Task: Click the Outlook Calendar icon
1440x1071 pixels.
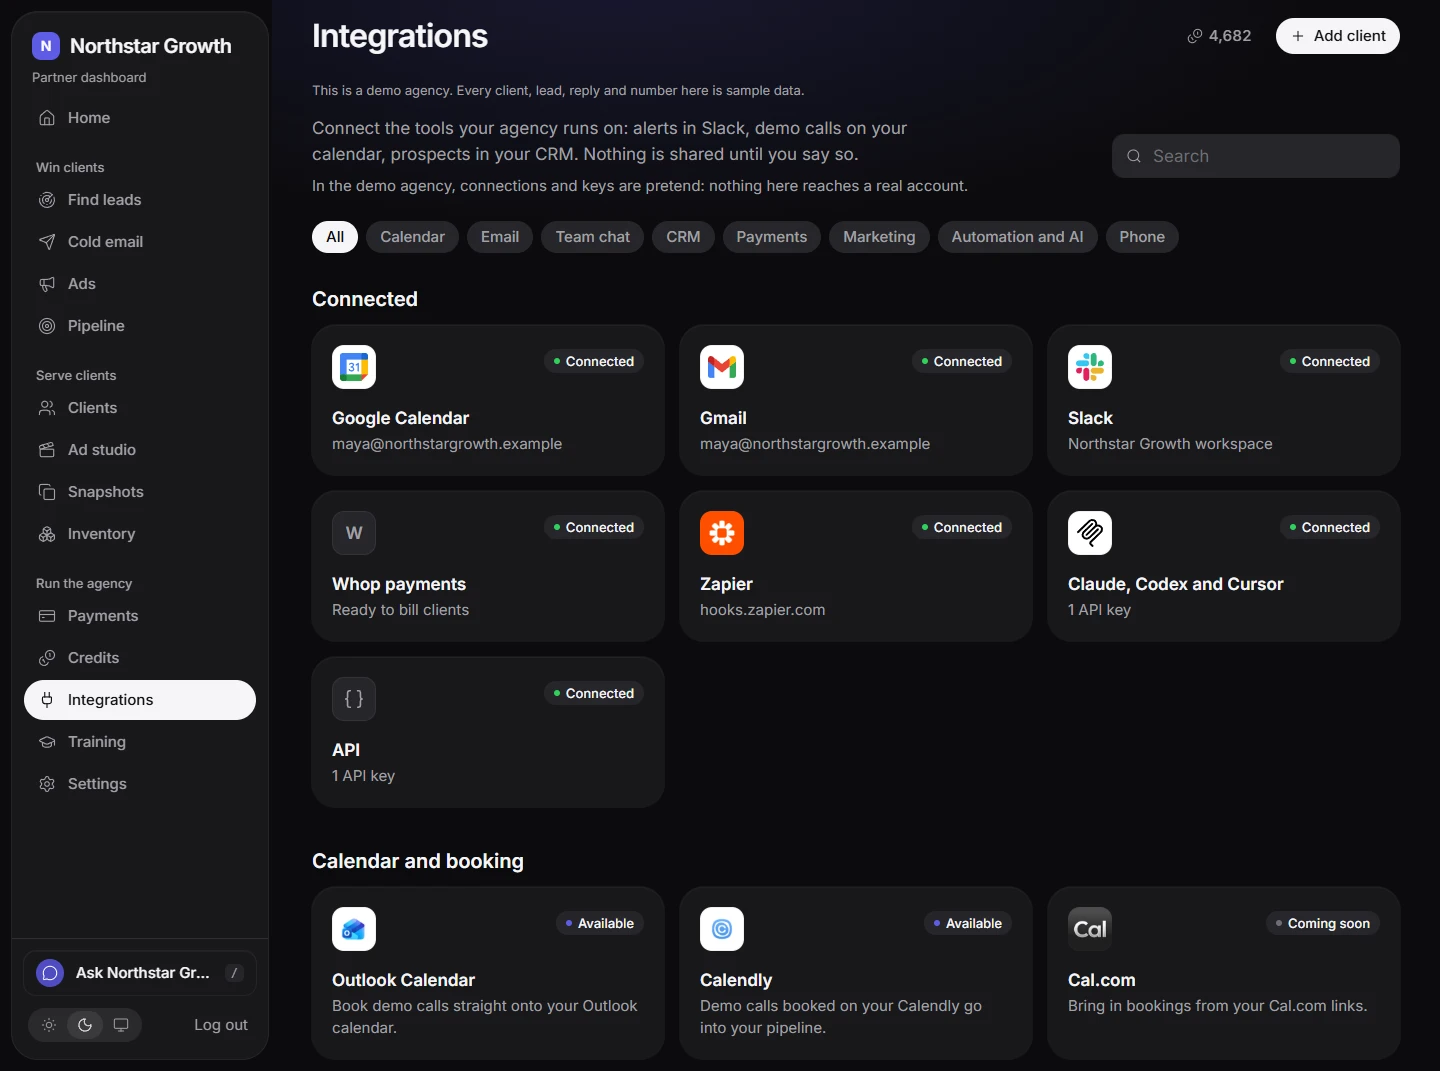Action: tap(354, 929)
